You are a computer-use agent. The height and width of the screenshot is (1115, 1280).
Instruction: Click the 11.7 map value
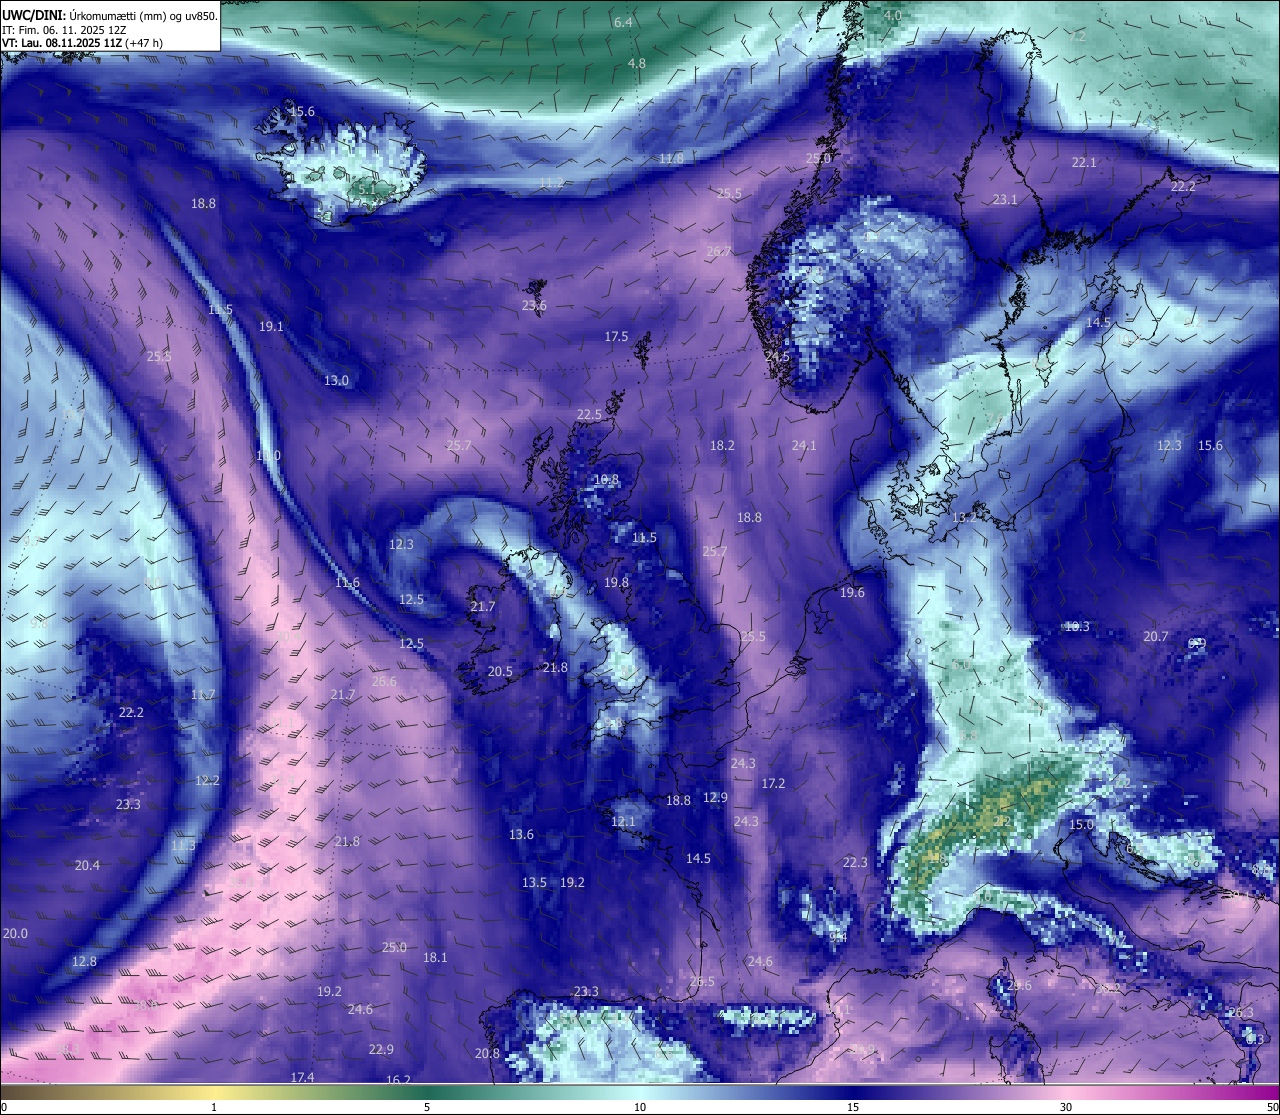203,695
